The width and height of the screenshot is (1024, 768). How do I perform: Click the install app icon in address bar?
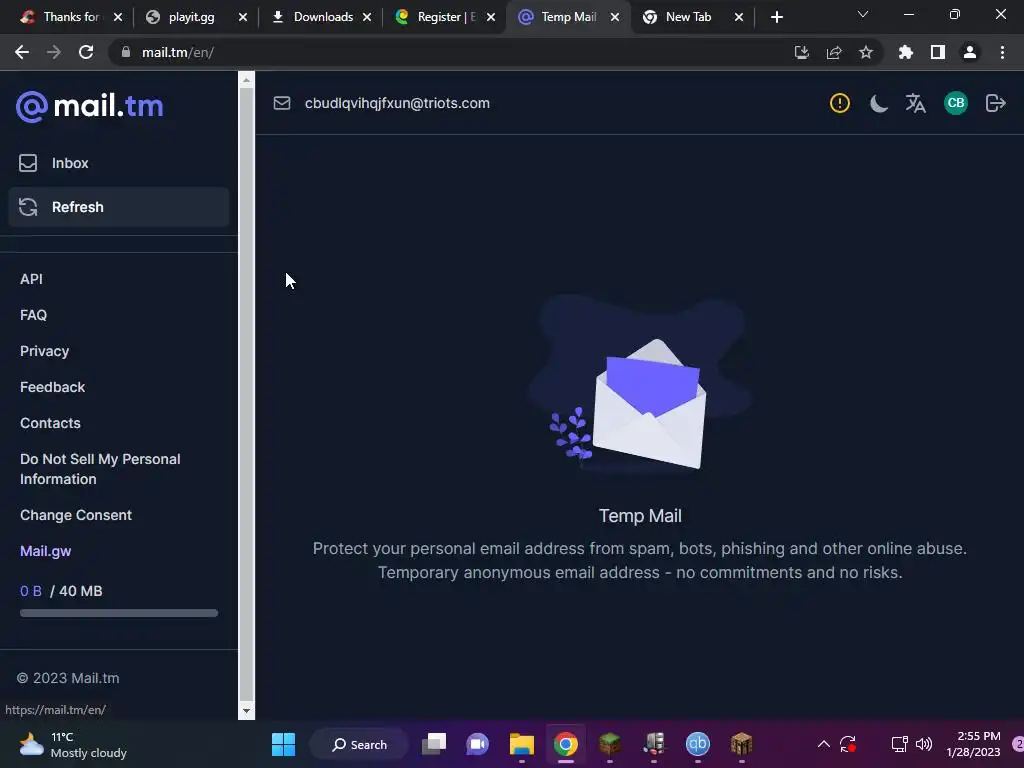(802, 52)
